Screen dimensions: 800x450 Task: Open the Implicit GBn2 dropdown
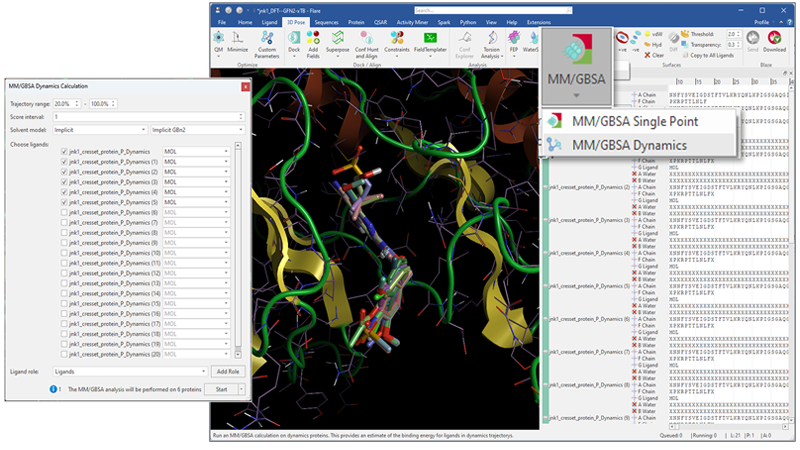click(x=197, y=130)
